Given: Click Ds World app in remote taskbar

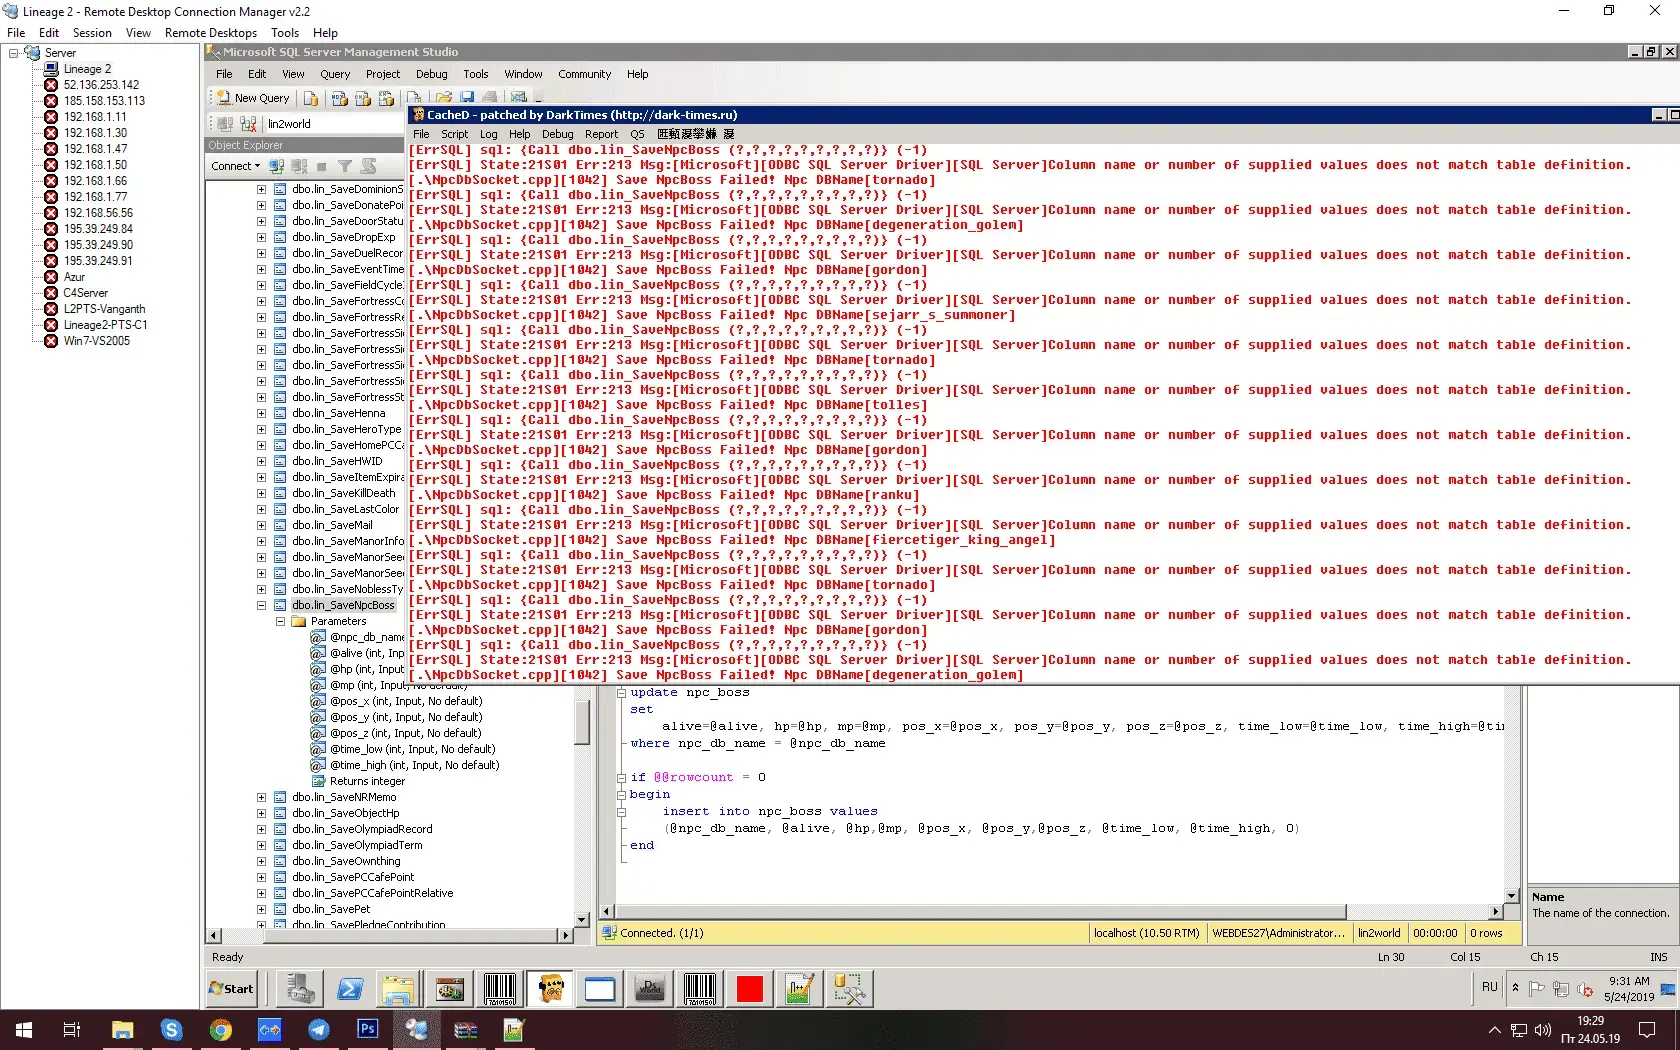Looking at the screenshot, I should 649,989.
